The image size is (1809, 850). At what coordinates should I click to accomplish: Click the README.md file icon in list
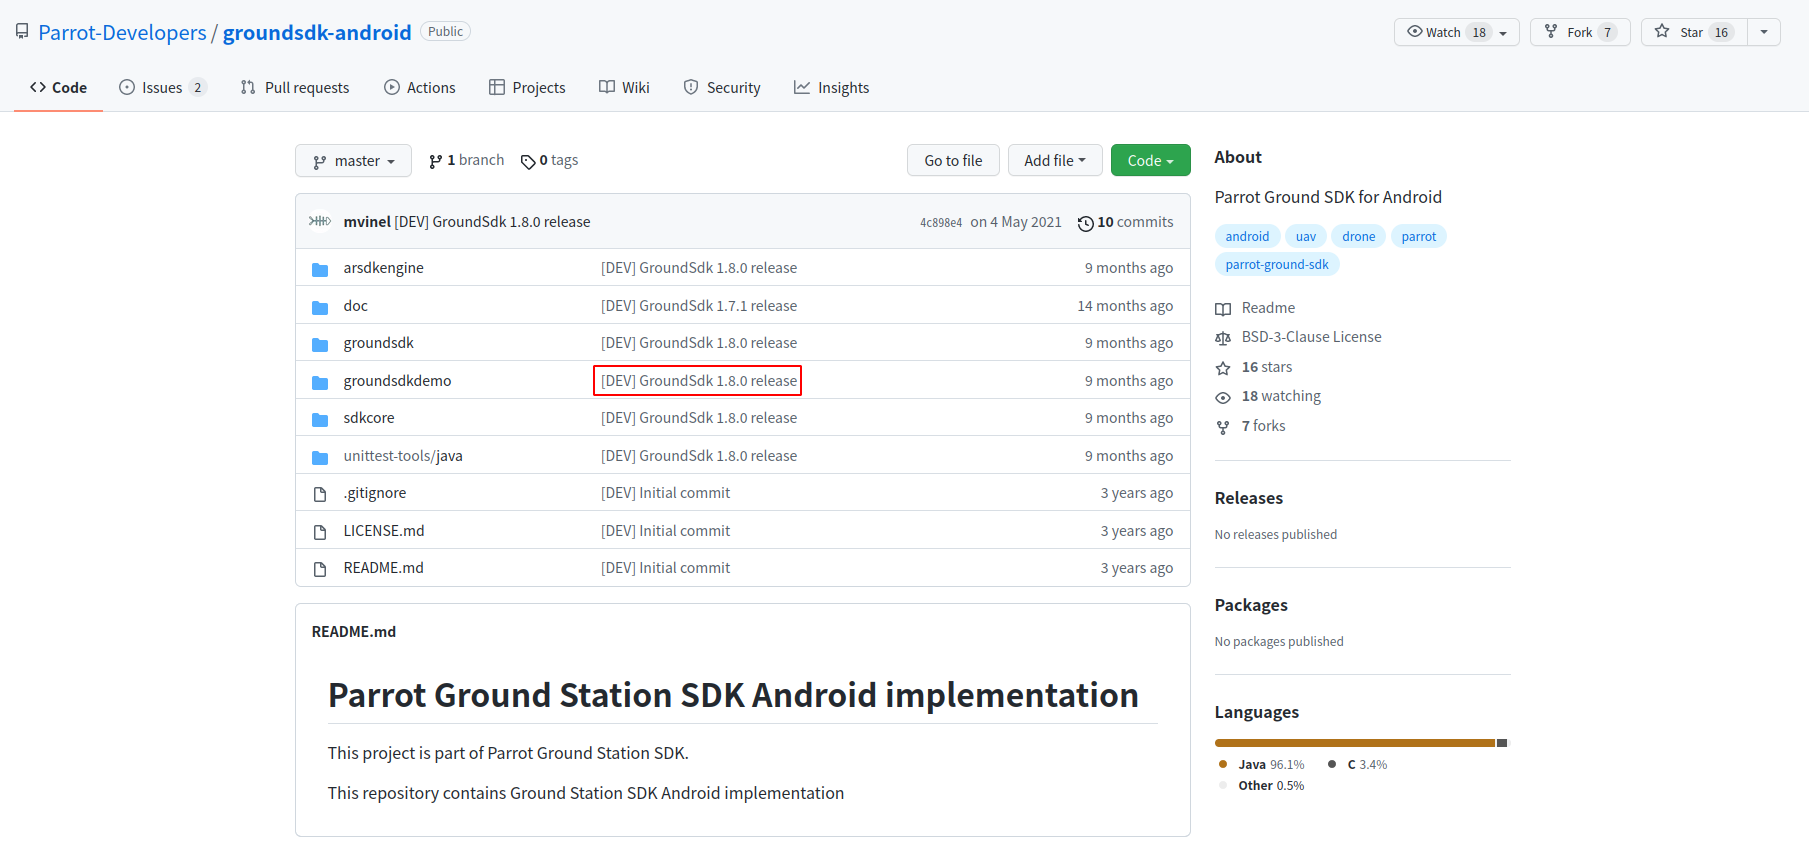point(320,569)
